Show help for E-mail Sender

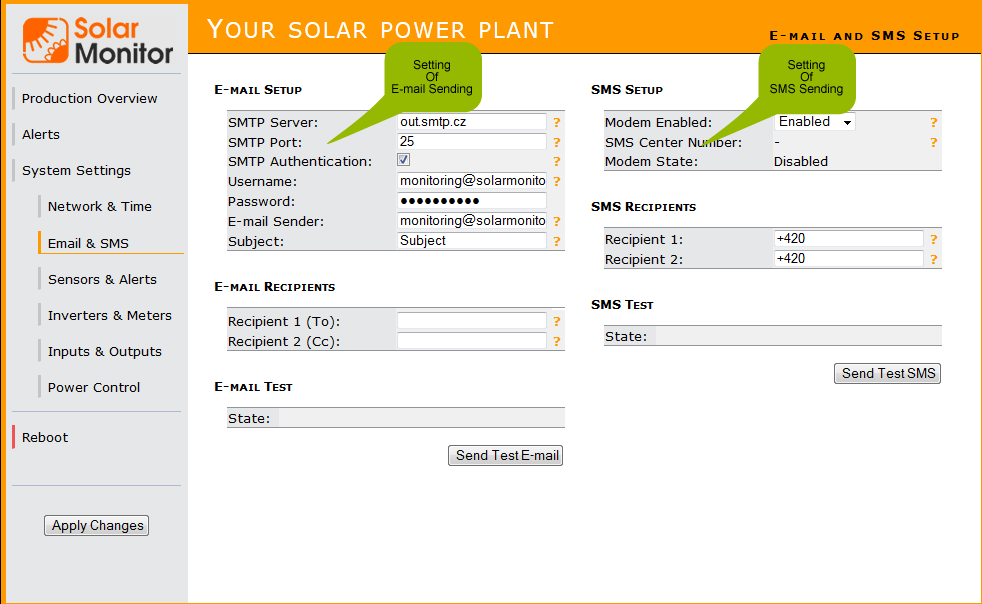(x=557, y=222)
